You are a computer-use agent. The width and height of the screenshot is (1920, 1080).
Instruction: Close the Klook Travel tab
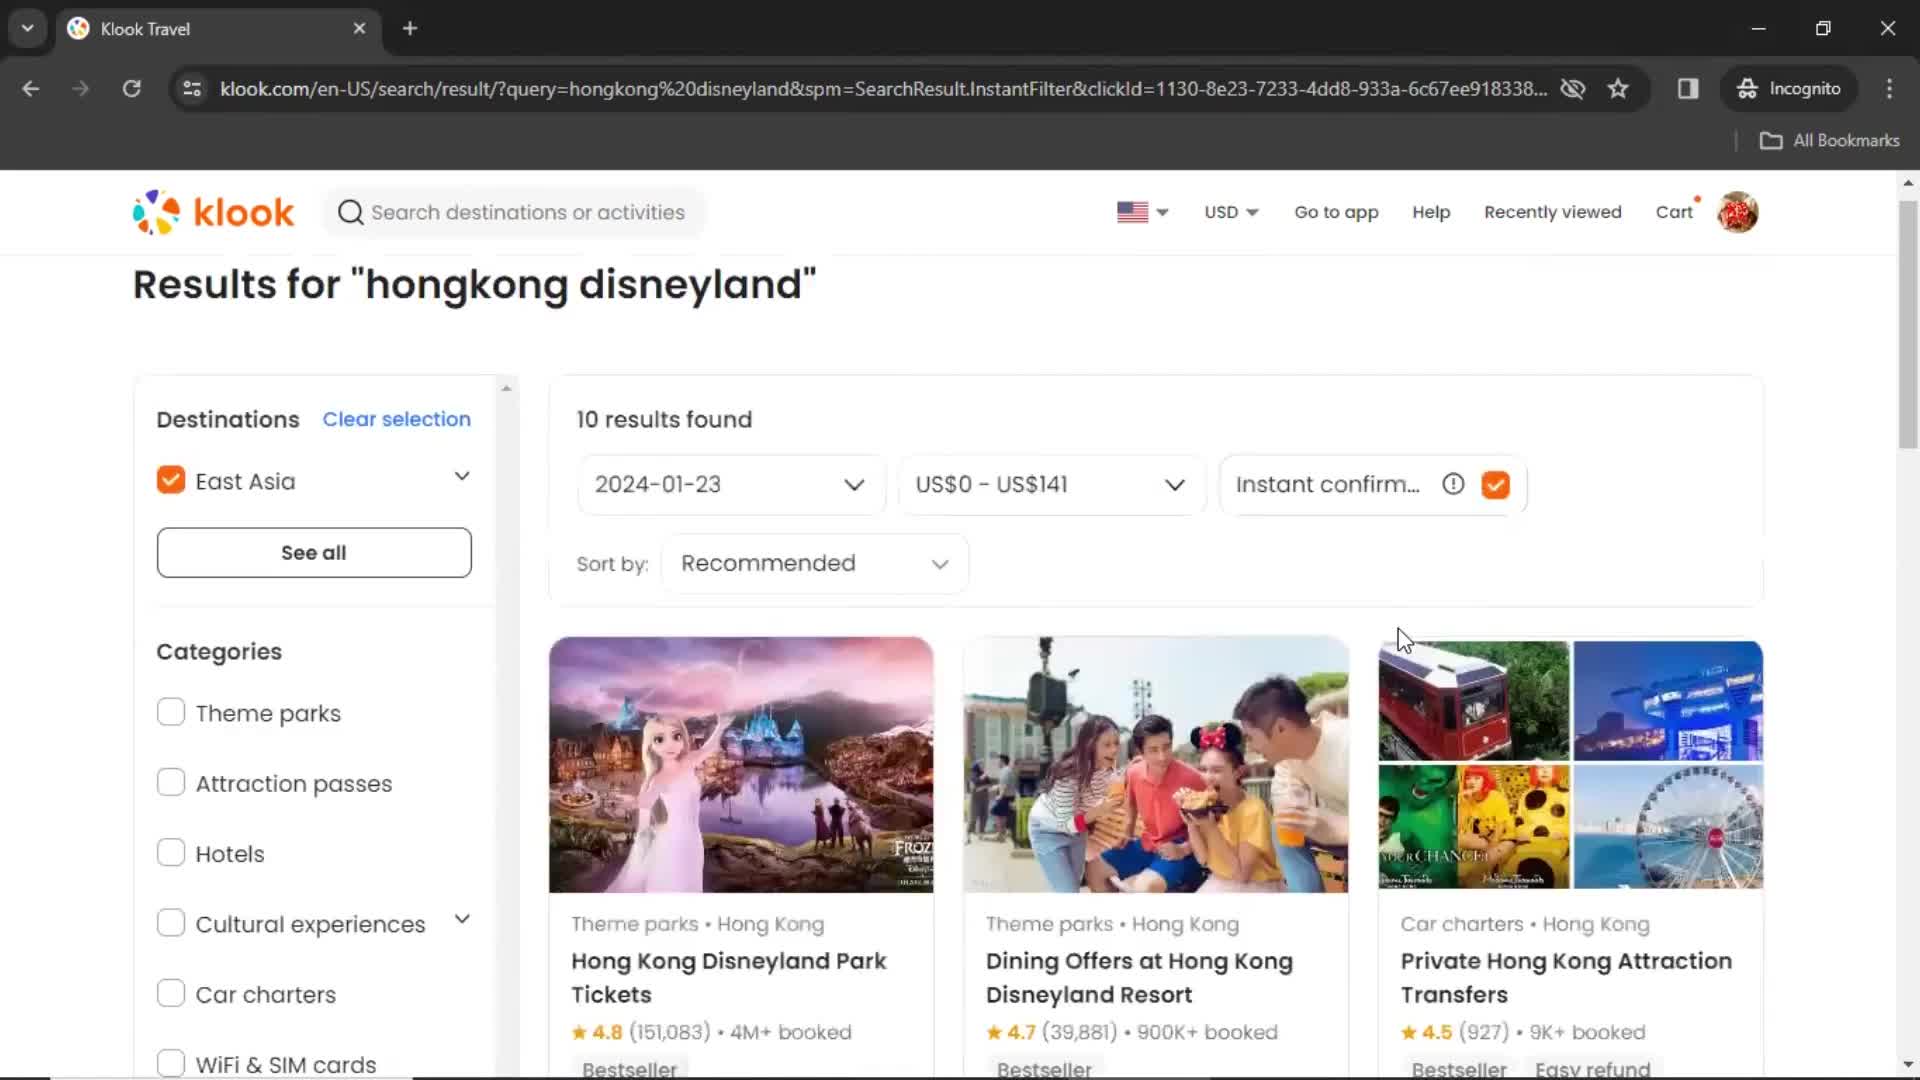click(x=359, y=28)
